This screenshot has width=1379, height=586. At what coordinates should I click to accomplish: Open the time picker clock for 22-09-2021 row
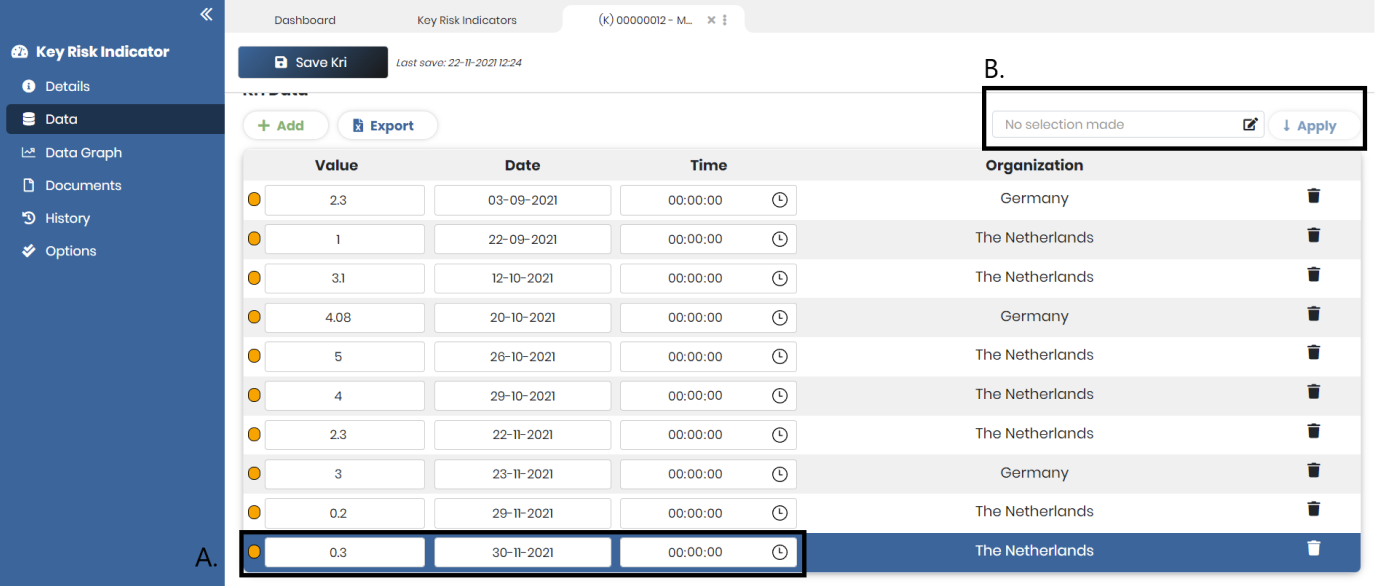pos(780,239)
